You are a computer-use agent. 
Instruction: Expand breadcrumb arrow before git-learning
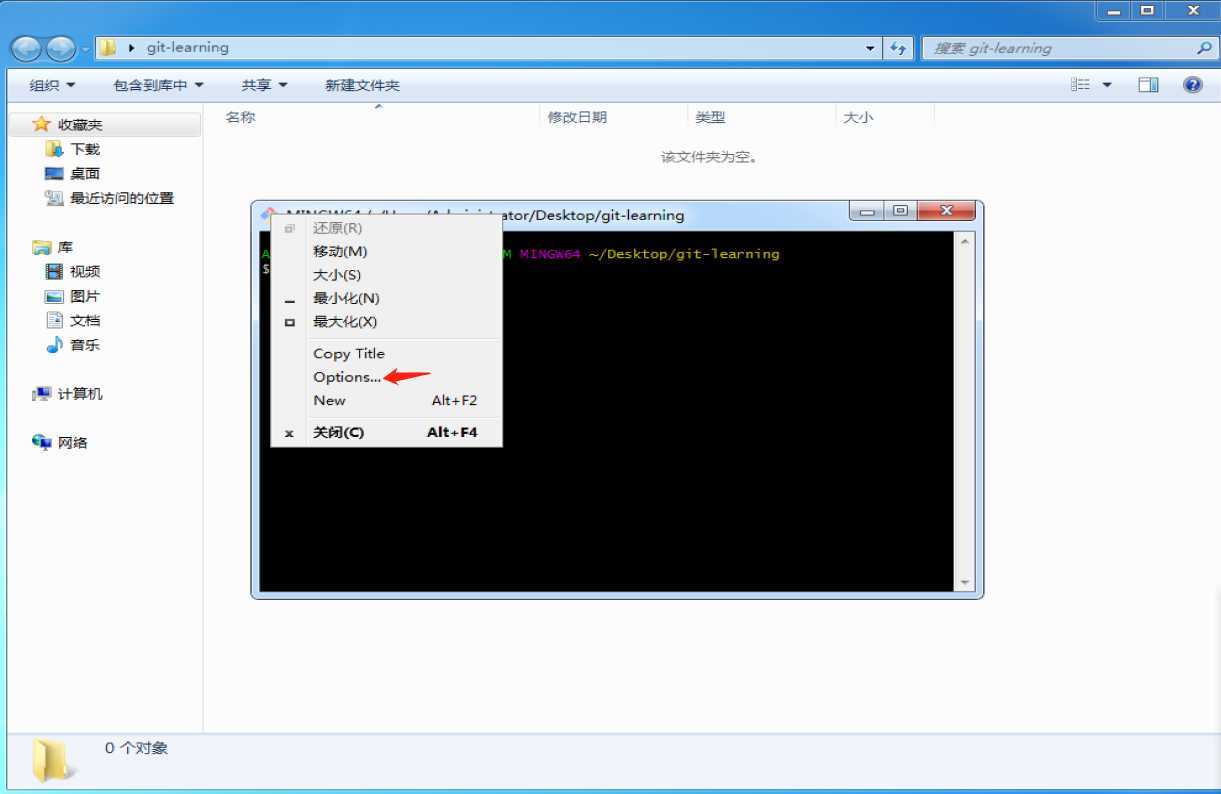pos(132,48)
